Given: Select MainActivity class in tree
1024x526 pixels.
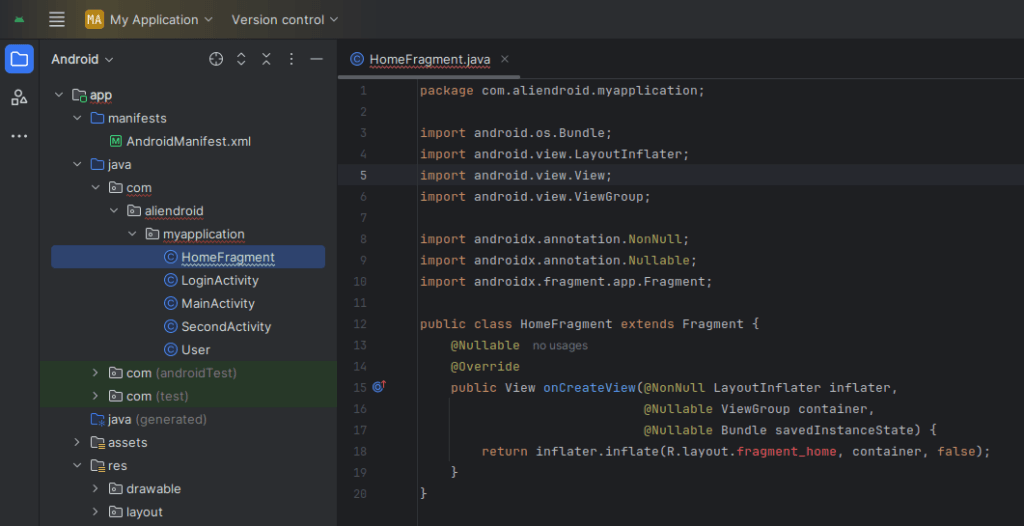Looking at the screenshot, I should coord(209,303).
